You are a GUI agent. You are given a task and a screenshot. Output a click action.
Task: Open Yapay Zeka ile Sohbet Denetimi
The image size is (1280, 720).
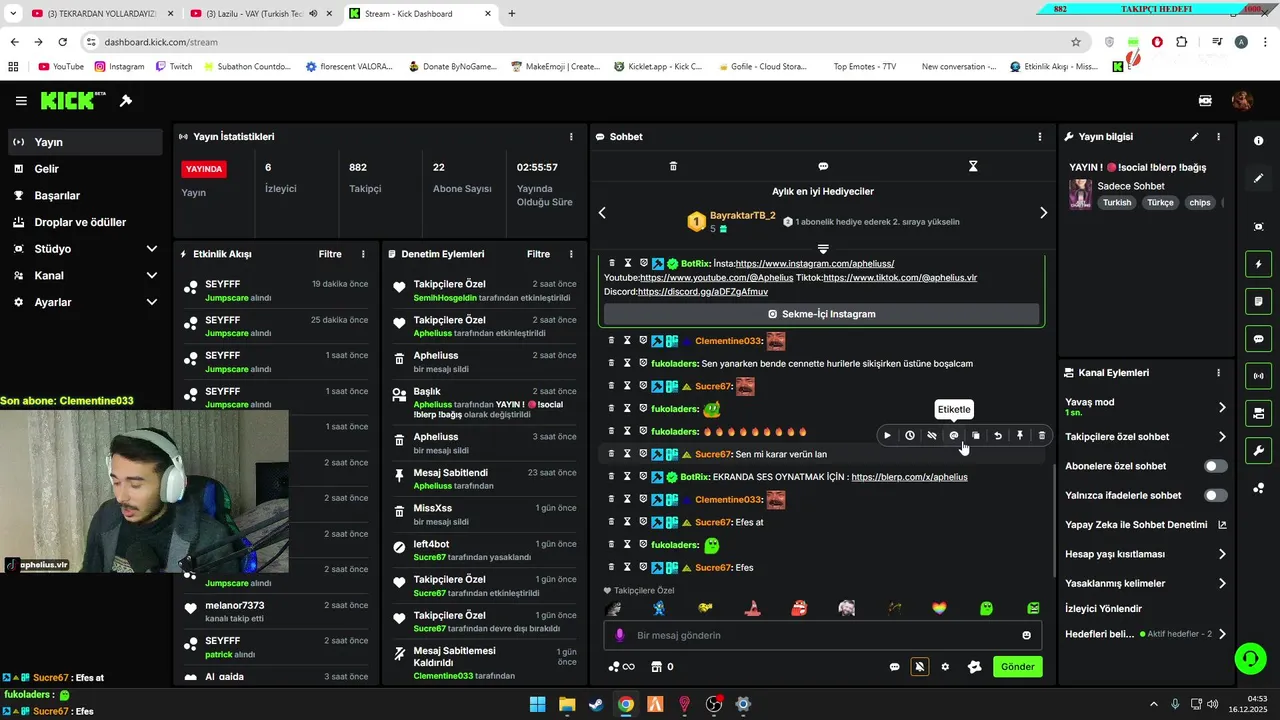coord(1146,525)
